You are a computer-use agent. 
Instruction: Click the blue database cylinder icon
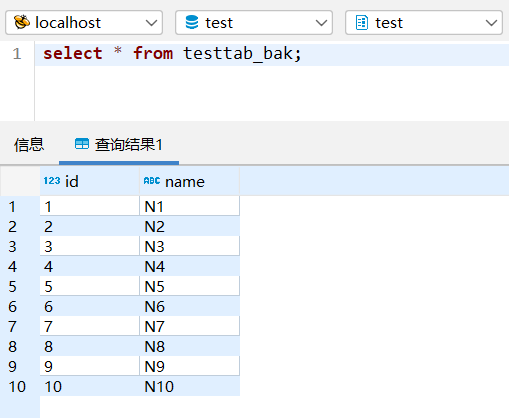(x=192, y=22)
